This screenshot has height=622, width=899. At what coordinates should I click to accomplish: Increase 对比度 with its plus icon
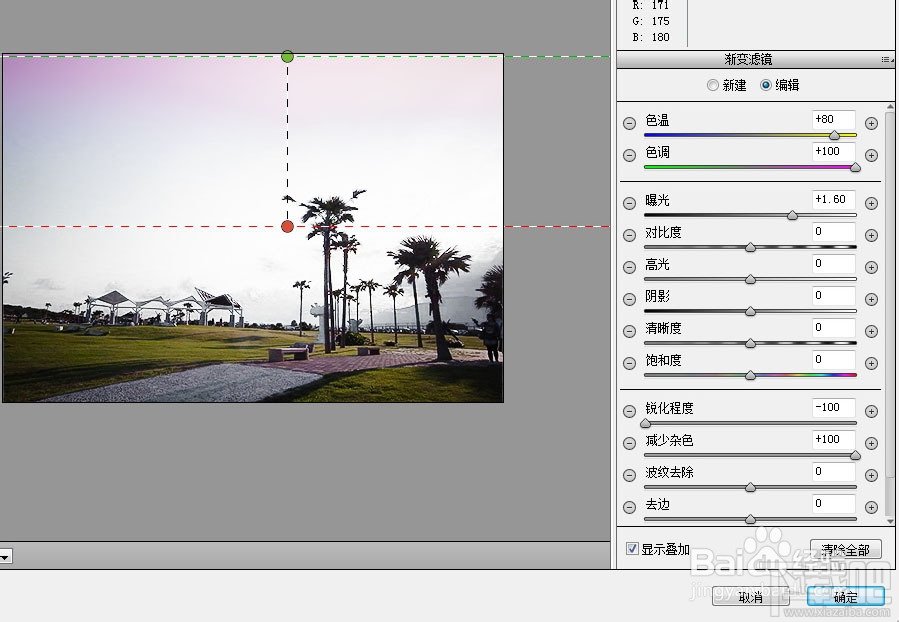[x=871, y=234]
